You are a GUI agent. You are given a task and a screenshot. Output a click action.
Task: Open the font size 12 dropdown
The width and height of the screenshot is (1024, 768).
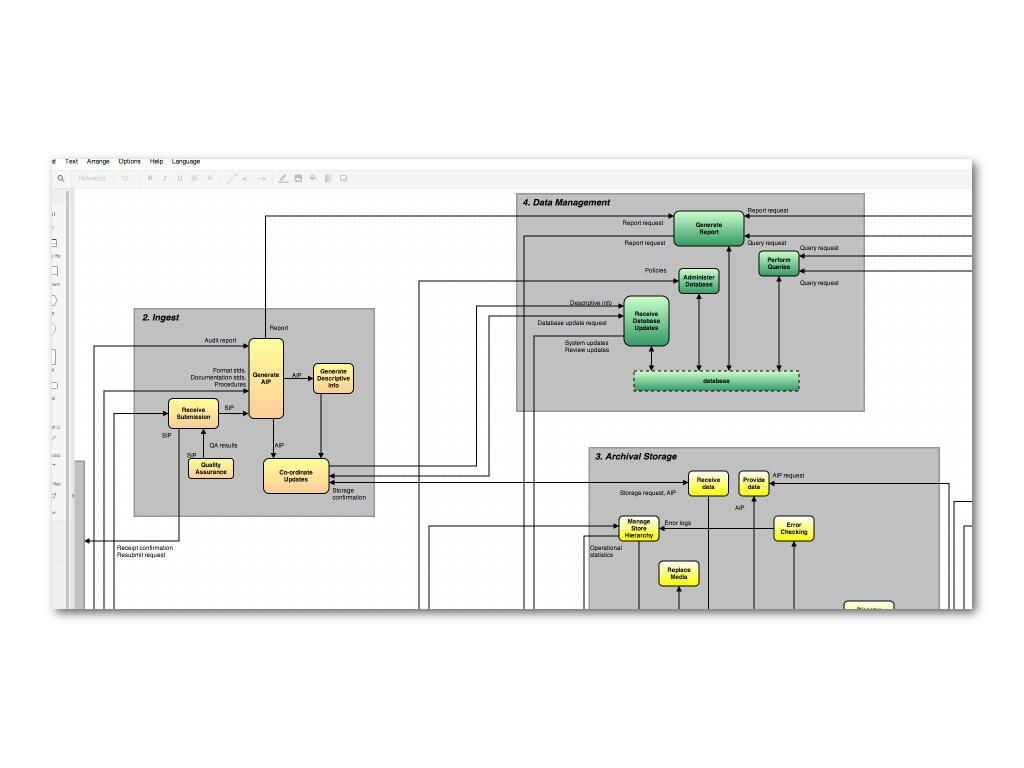click(x=125, y=178)
